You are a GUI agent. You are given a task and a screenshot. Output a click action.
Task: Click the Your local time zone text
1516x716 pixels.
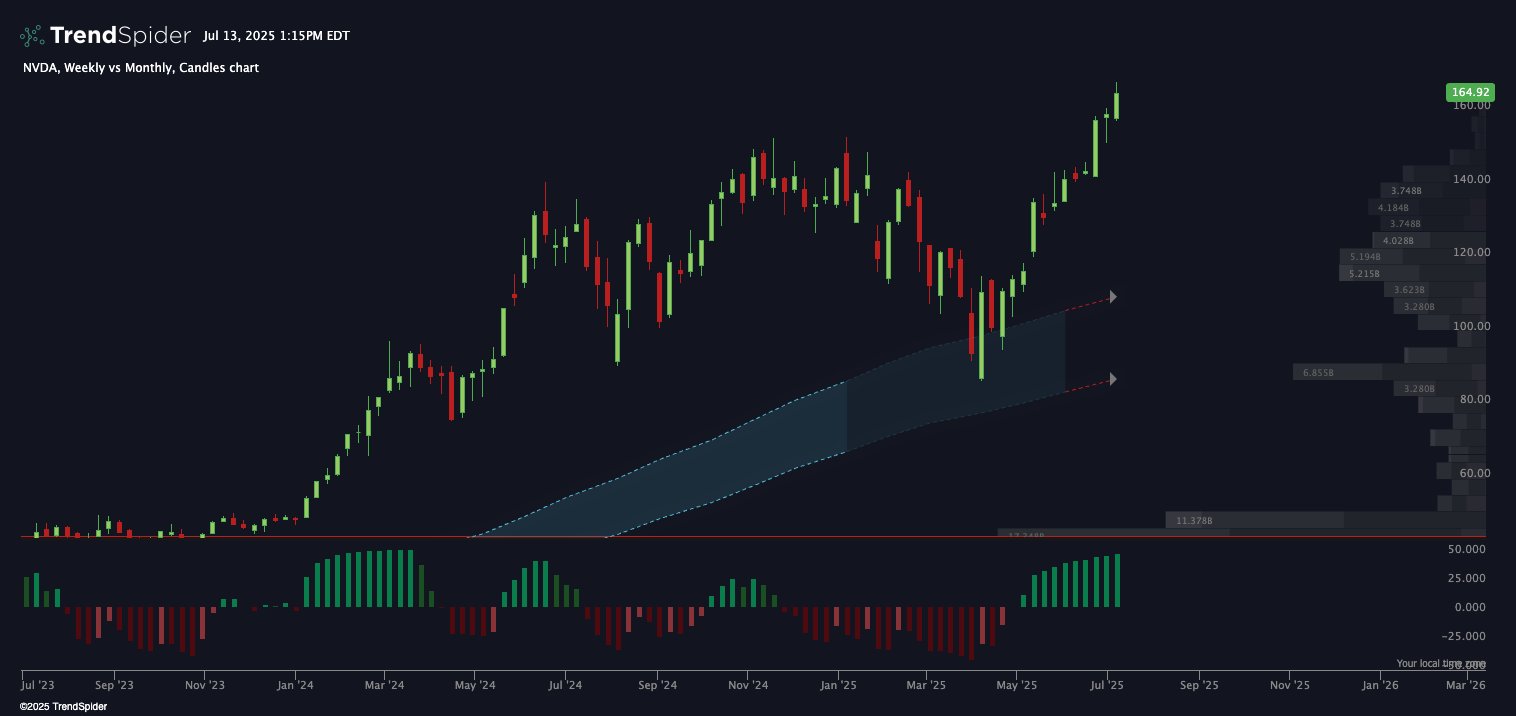(x=1441, y=664)
